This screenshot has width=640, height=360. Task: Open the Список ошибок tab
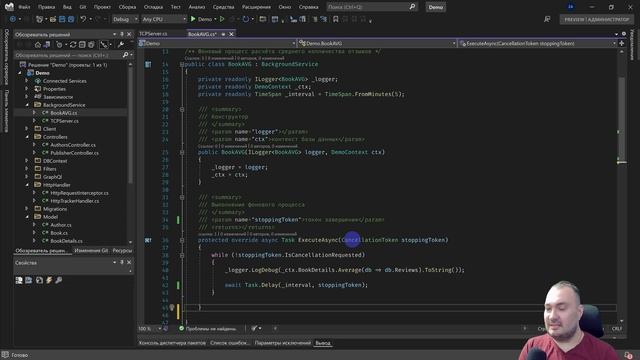[x=230, y=343]
